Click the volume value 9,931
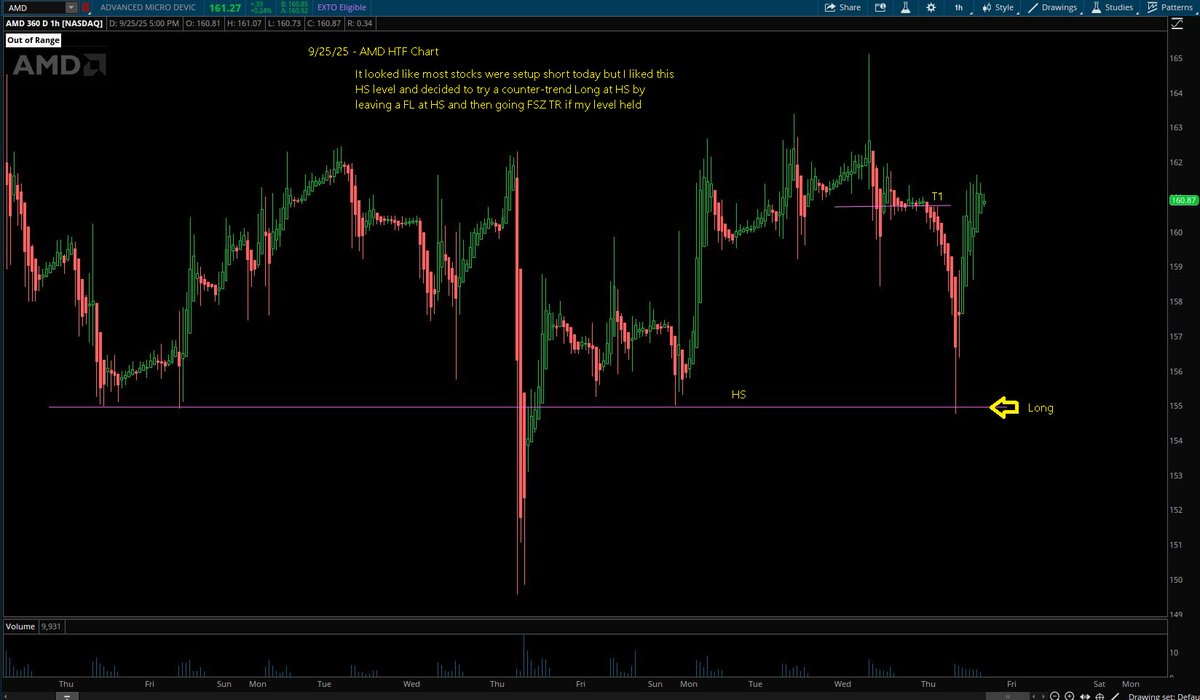 click(50, 626)
